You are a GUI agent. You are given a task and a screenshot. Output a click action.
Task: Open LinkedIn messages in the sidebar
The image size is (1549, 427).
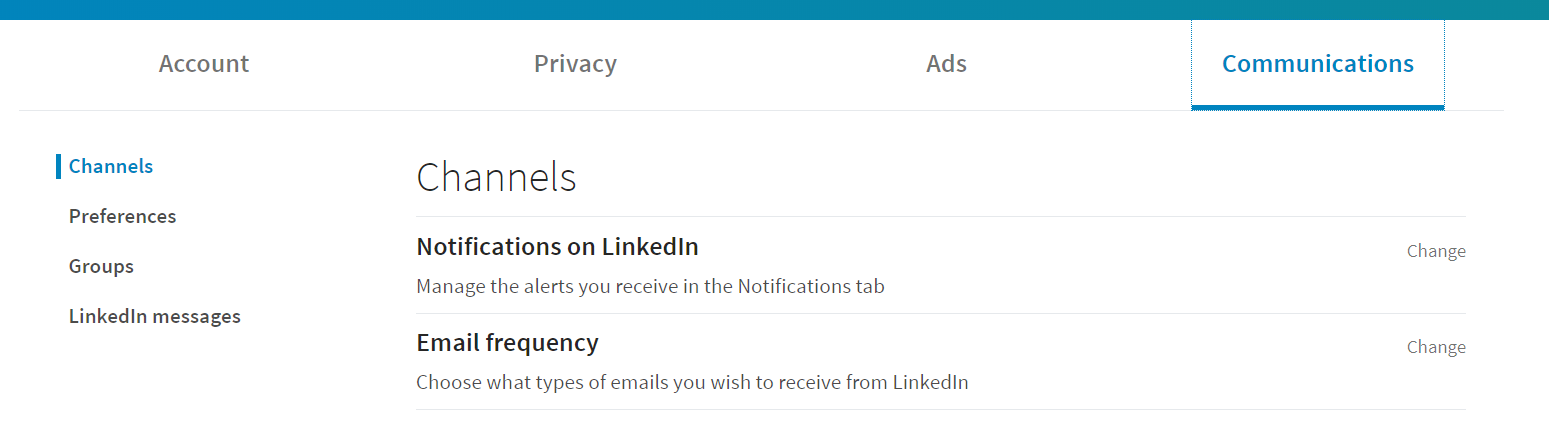click(x=155, y=316)
